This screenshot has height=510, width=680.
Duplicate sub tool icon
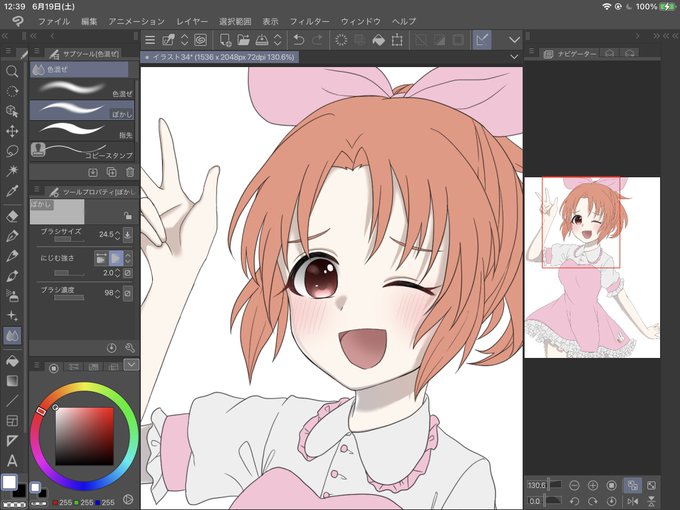click(111, 172)
